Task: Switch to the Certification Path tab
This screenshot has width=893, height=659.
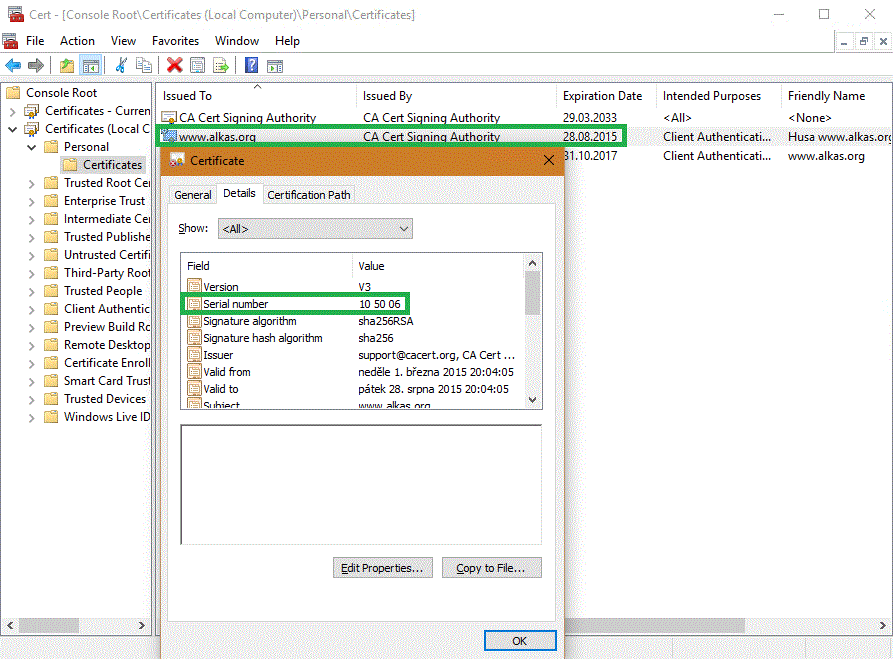Action: (x=308, y=195)
